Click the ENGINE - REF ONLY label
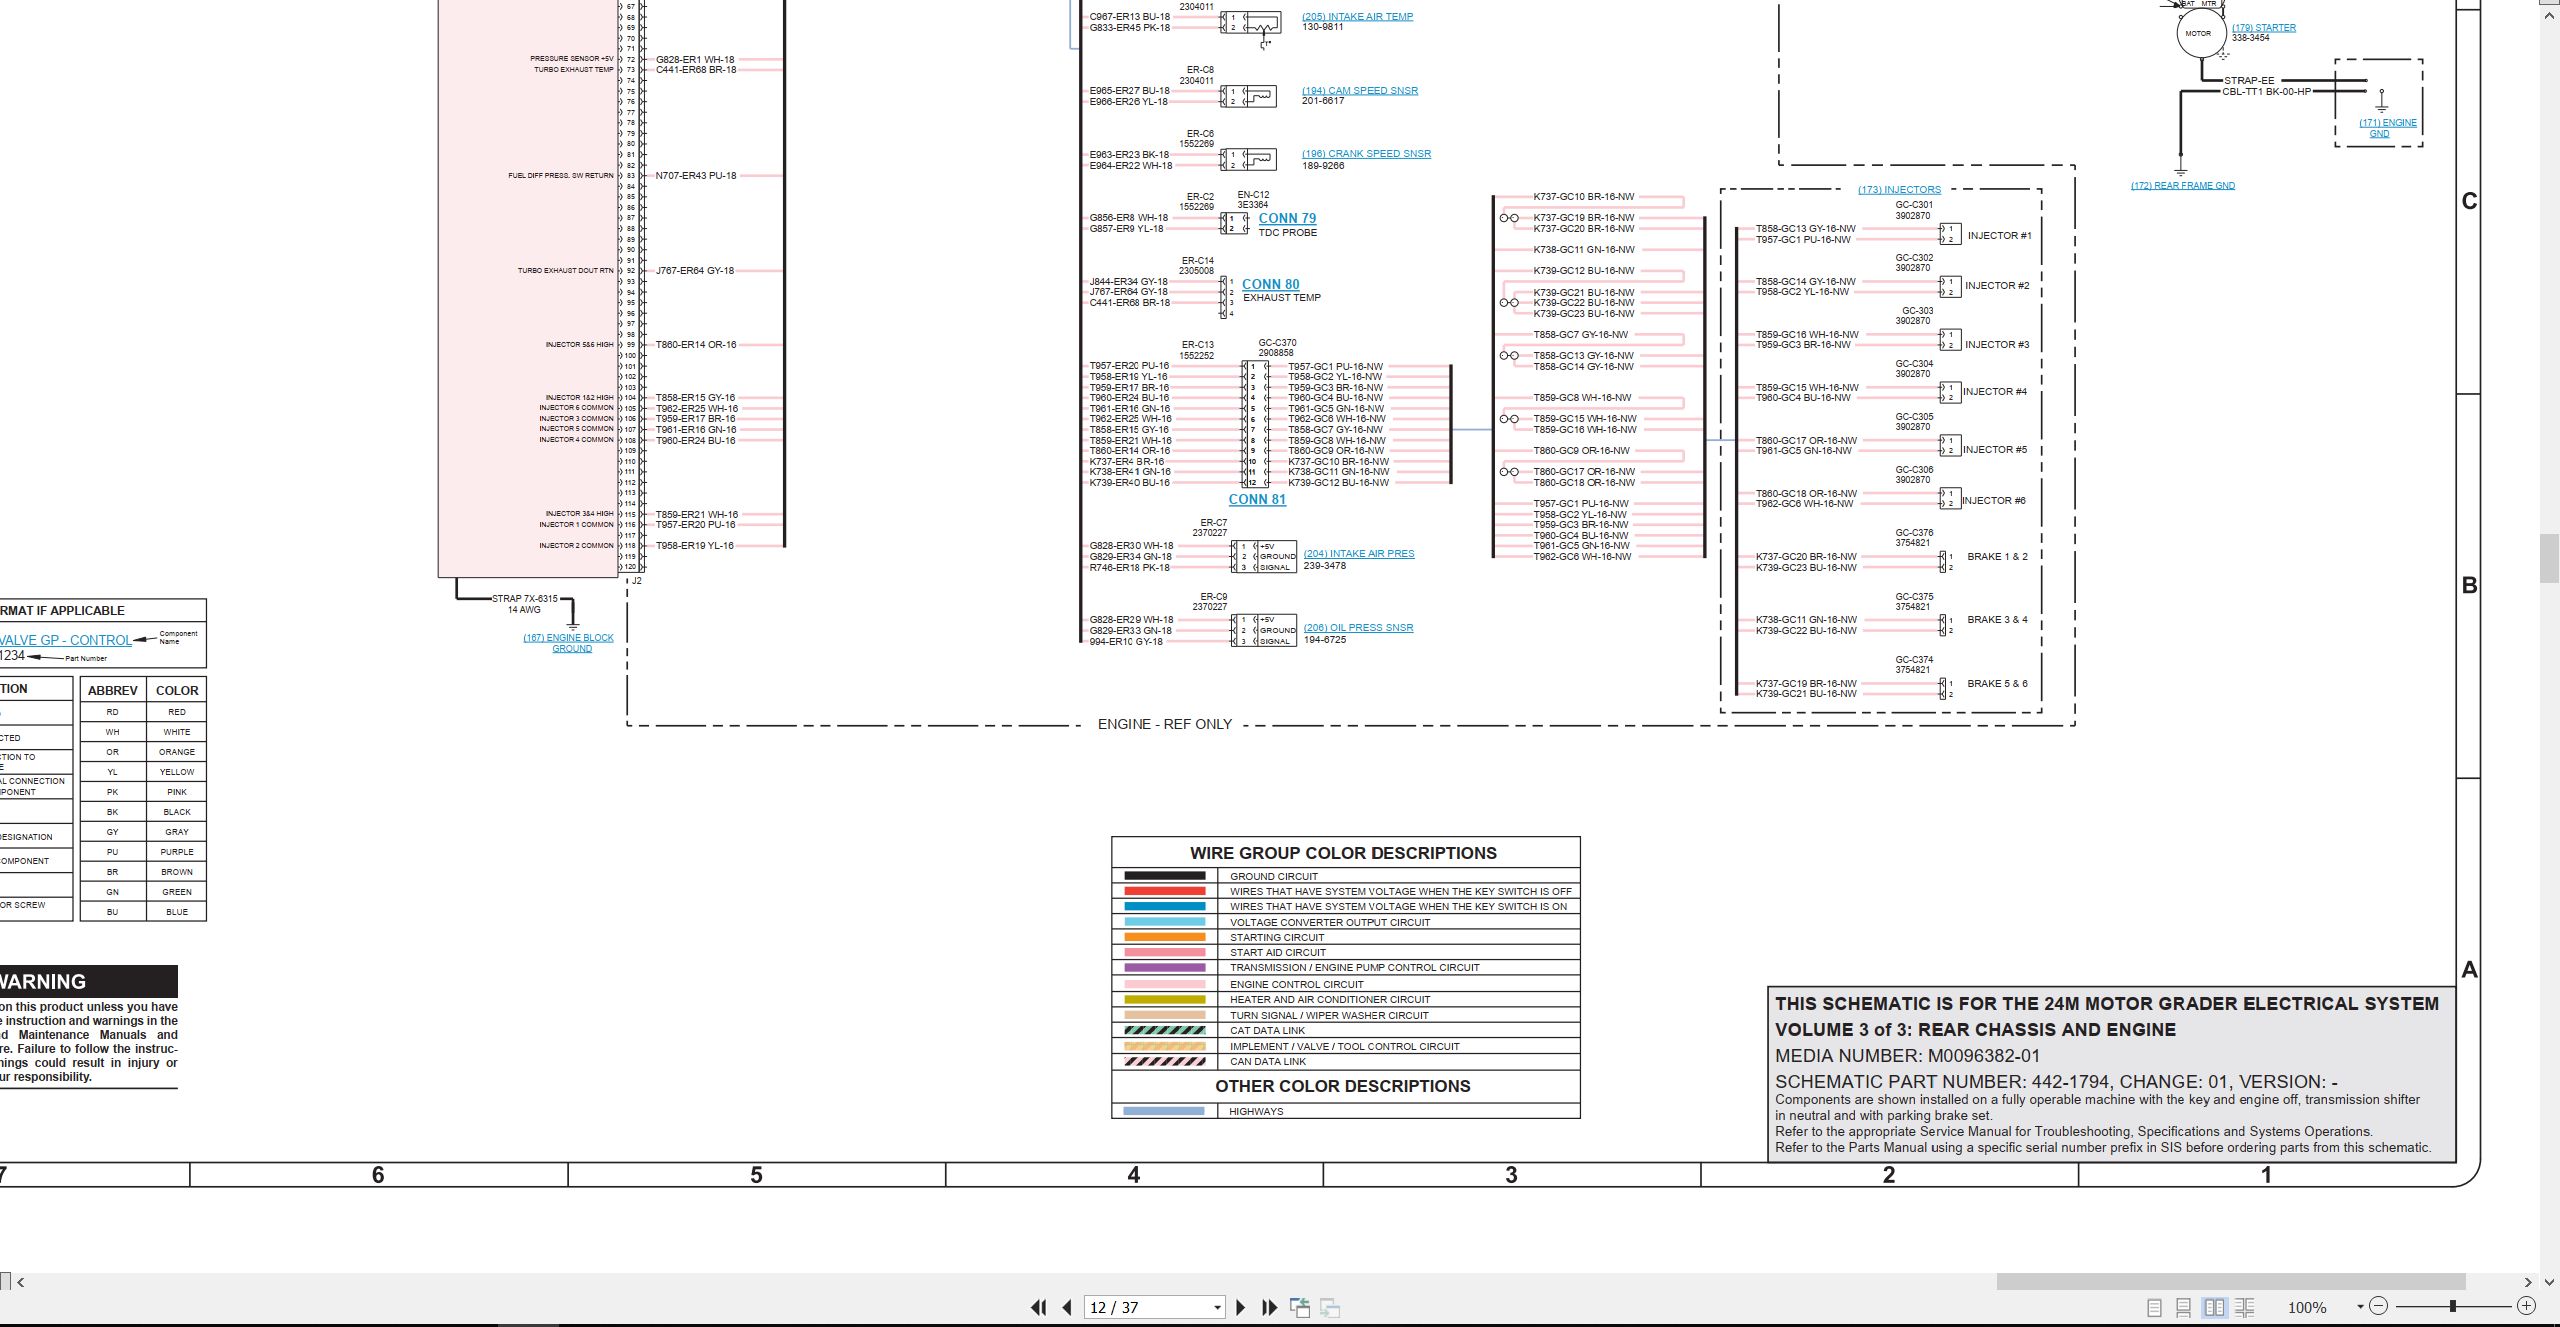Screen dimensions: 2560x1327 coord(1164,724)
